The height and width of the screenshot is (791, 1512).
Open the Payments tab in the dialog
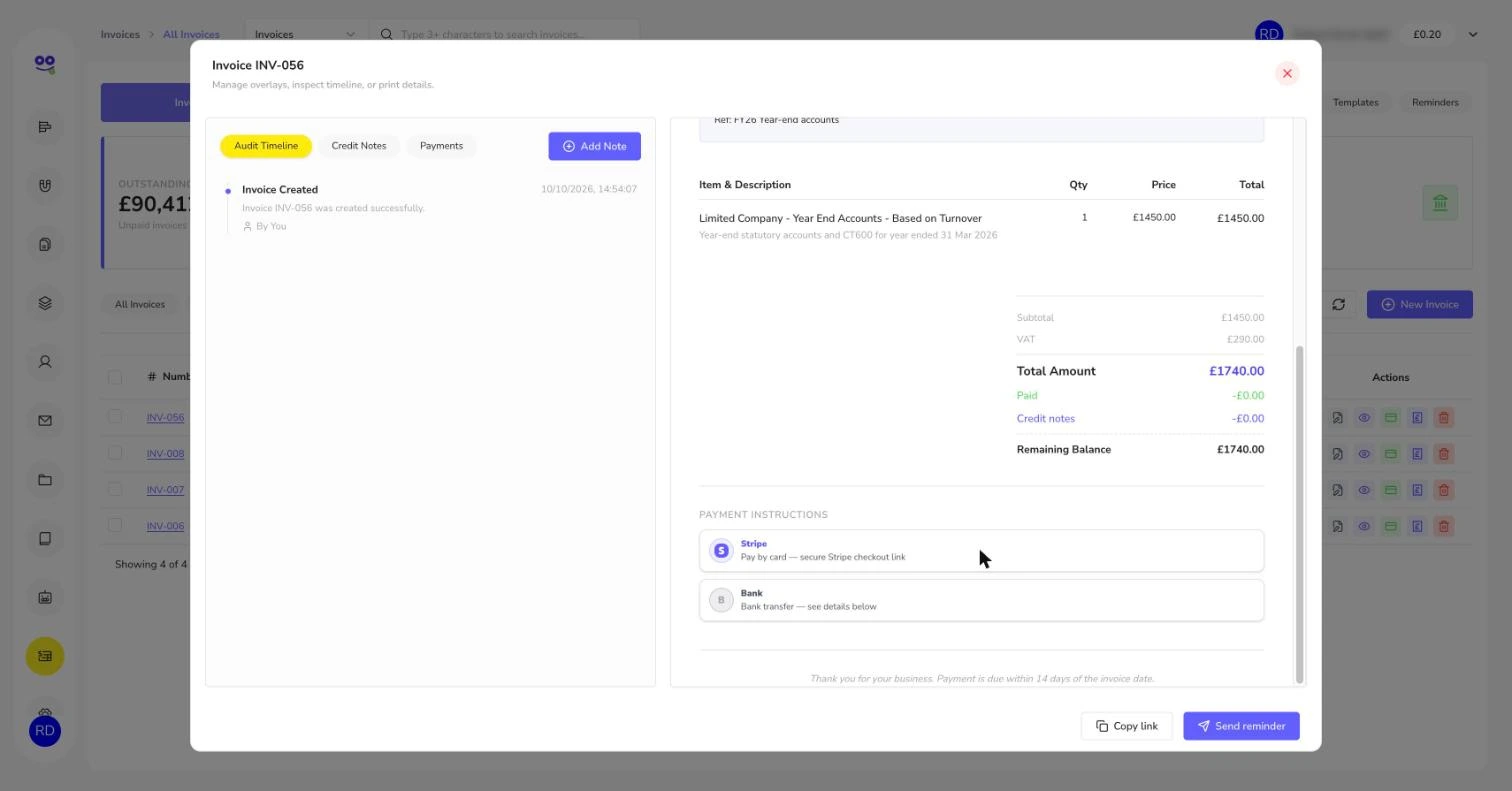(441, 146)
